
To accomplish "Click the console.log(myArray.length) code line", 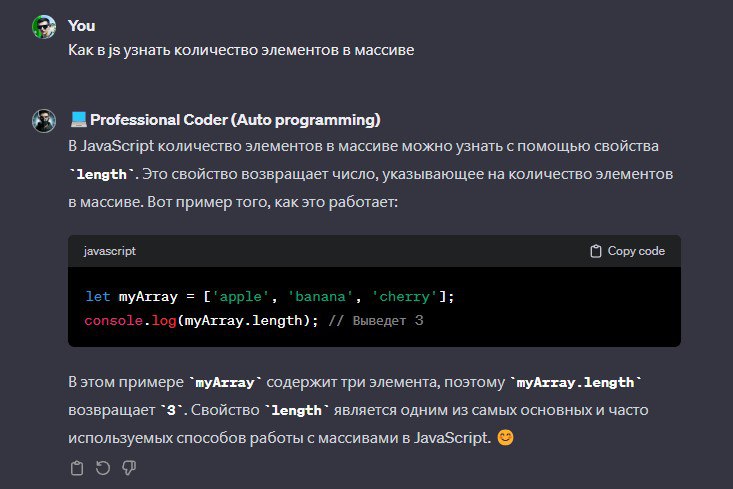I will [254, 321].
